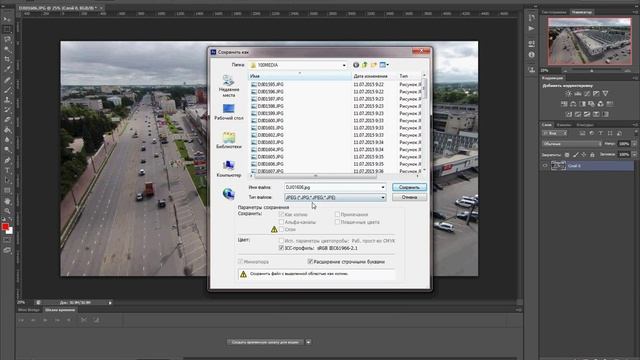Image resolution: width=640 pixels, height=360 pixels.
Task: Add Brightness/Contrast adjustment
Action: pos(569,93)
